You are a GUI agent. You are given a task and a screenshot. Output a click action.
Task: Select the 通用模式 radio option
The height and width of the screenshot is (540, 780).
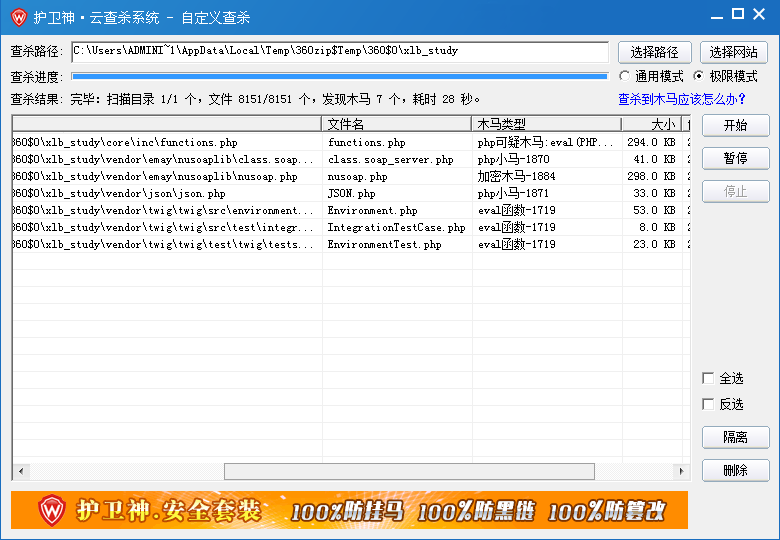point(625,76)
